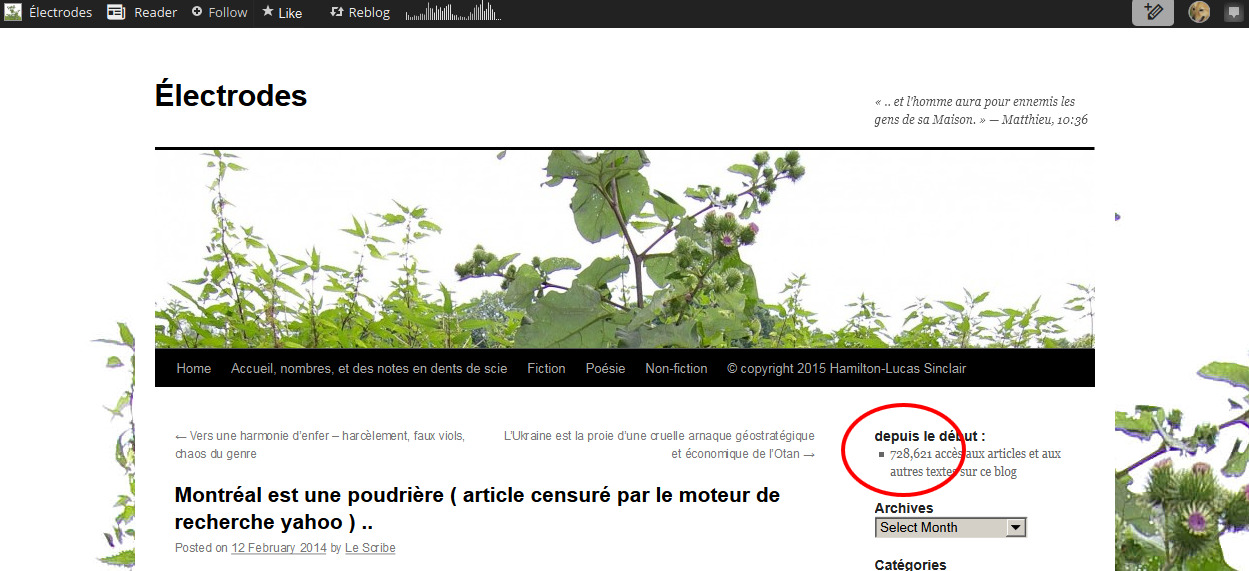Click the new post pencil icon
Image resolution: width=1249 pixels, height=571 pixels.
tap(1152, 12)
